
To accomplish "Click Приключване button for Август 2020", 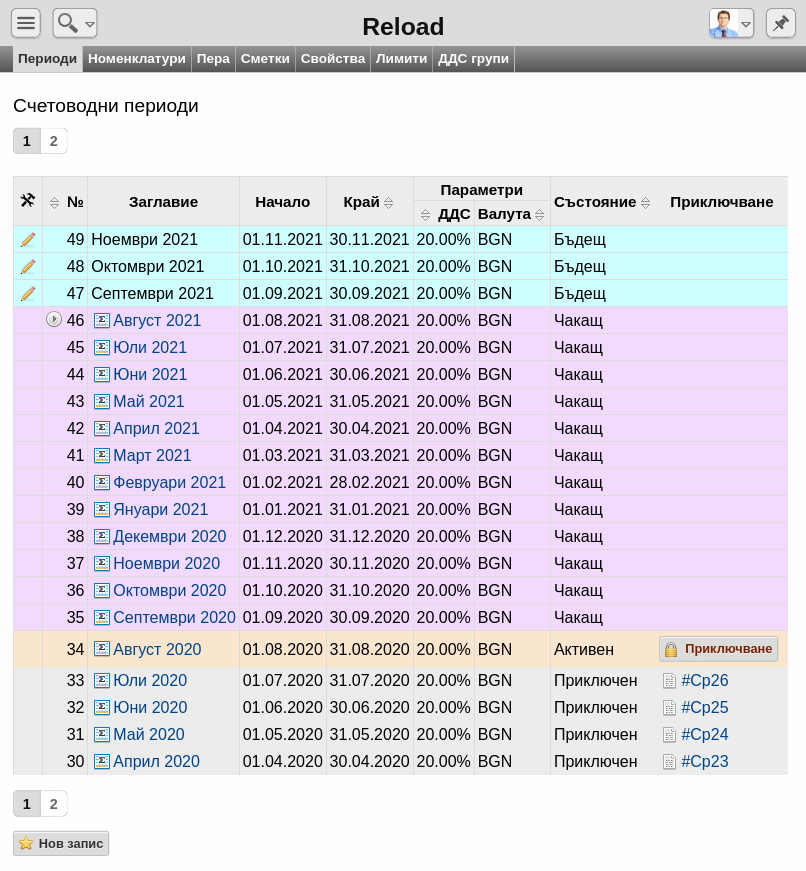I will [x=718, y=649].
